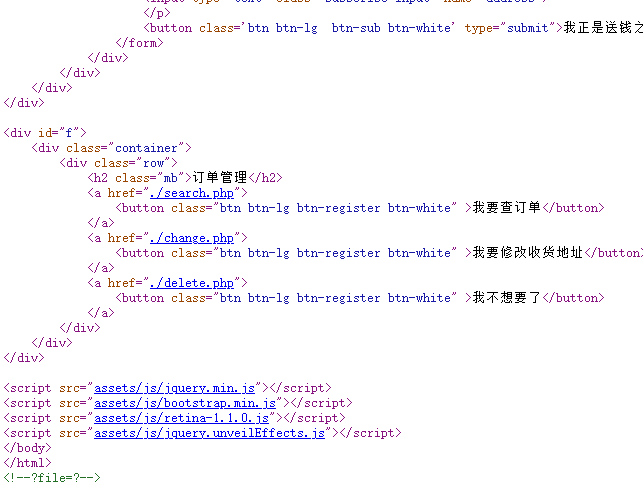Click the div class="container" tag

[111, 148]
